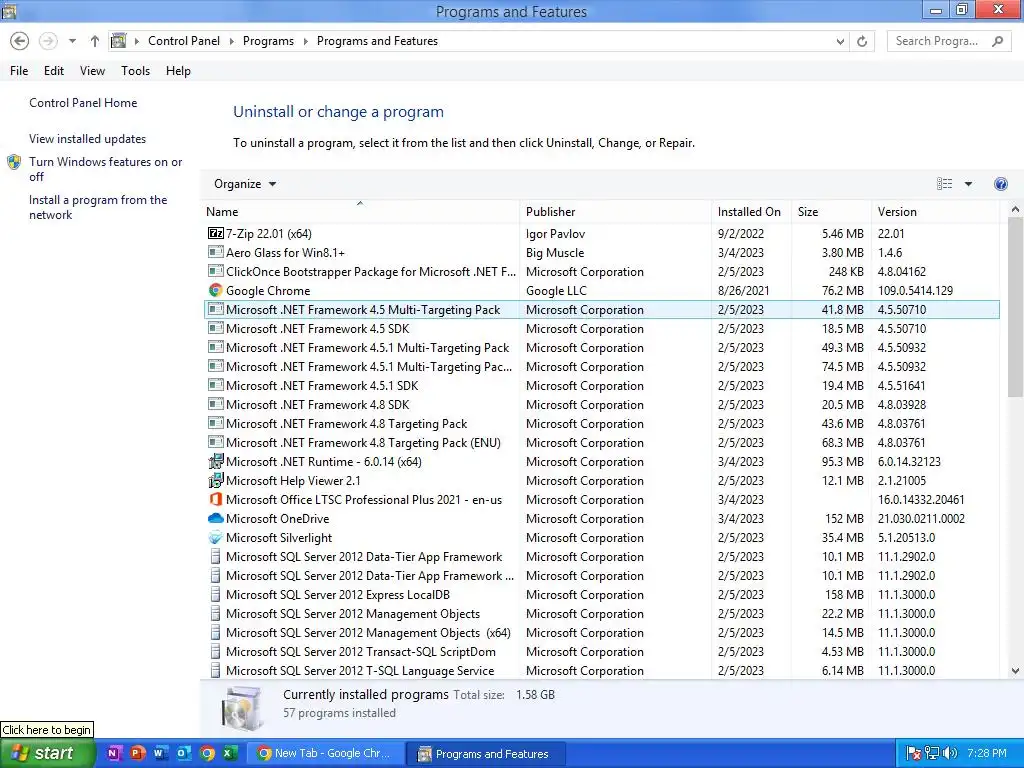The width and height of the screenshot is (1024, 768).
Task: Click the volume speaker tray icon
Action: tap(950, 753)
